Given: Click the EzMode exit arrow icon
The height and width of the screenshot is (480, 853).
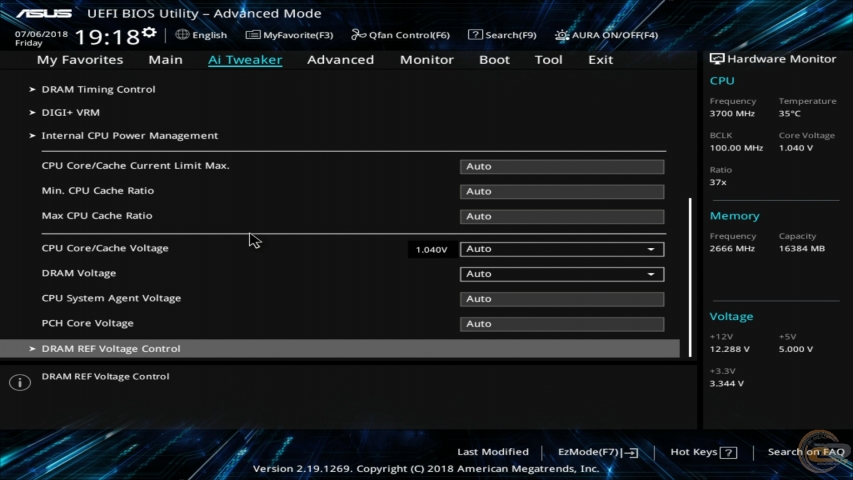Looking at the screenshot, I should [x=631, y=452].
